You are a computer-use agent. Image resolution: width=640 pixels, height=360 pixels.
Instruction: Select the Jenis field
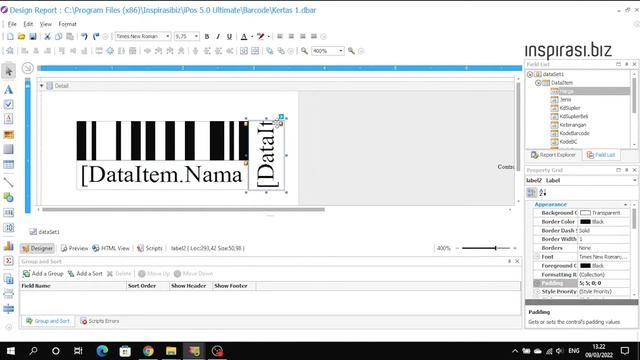[565, 100]
